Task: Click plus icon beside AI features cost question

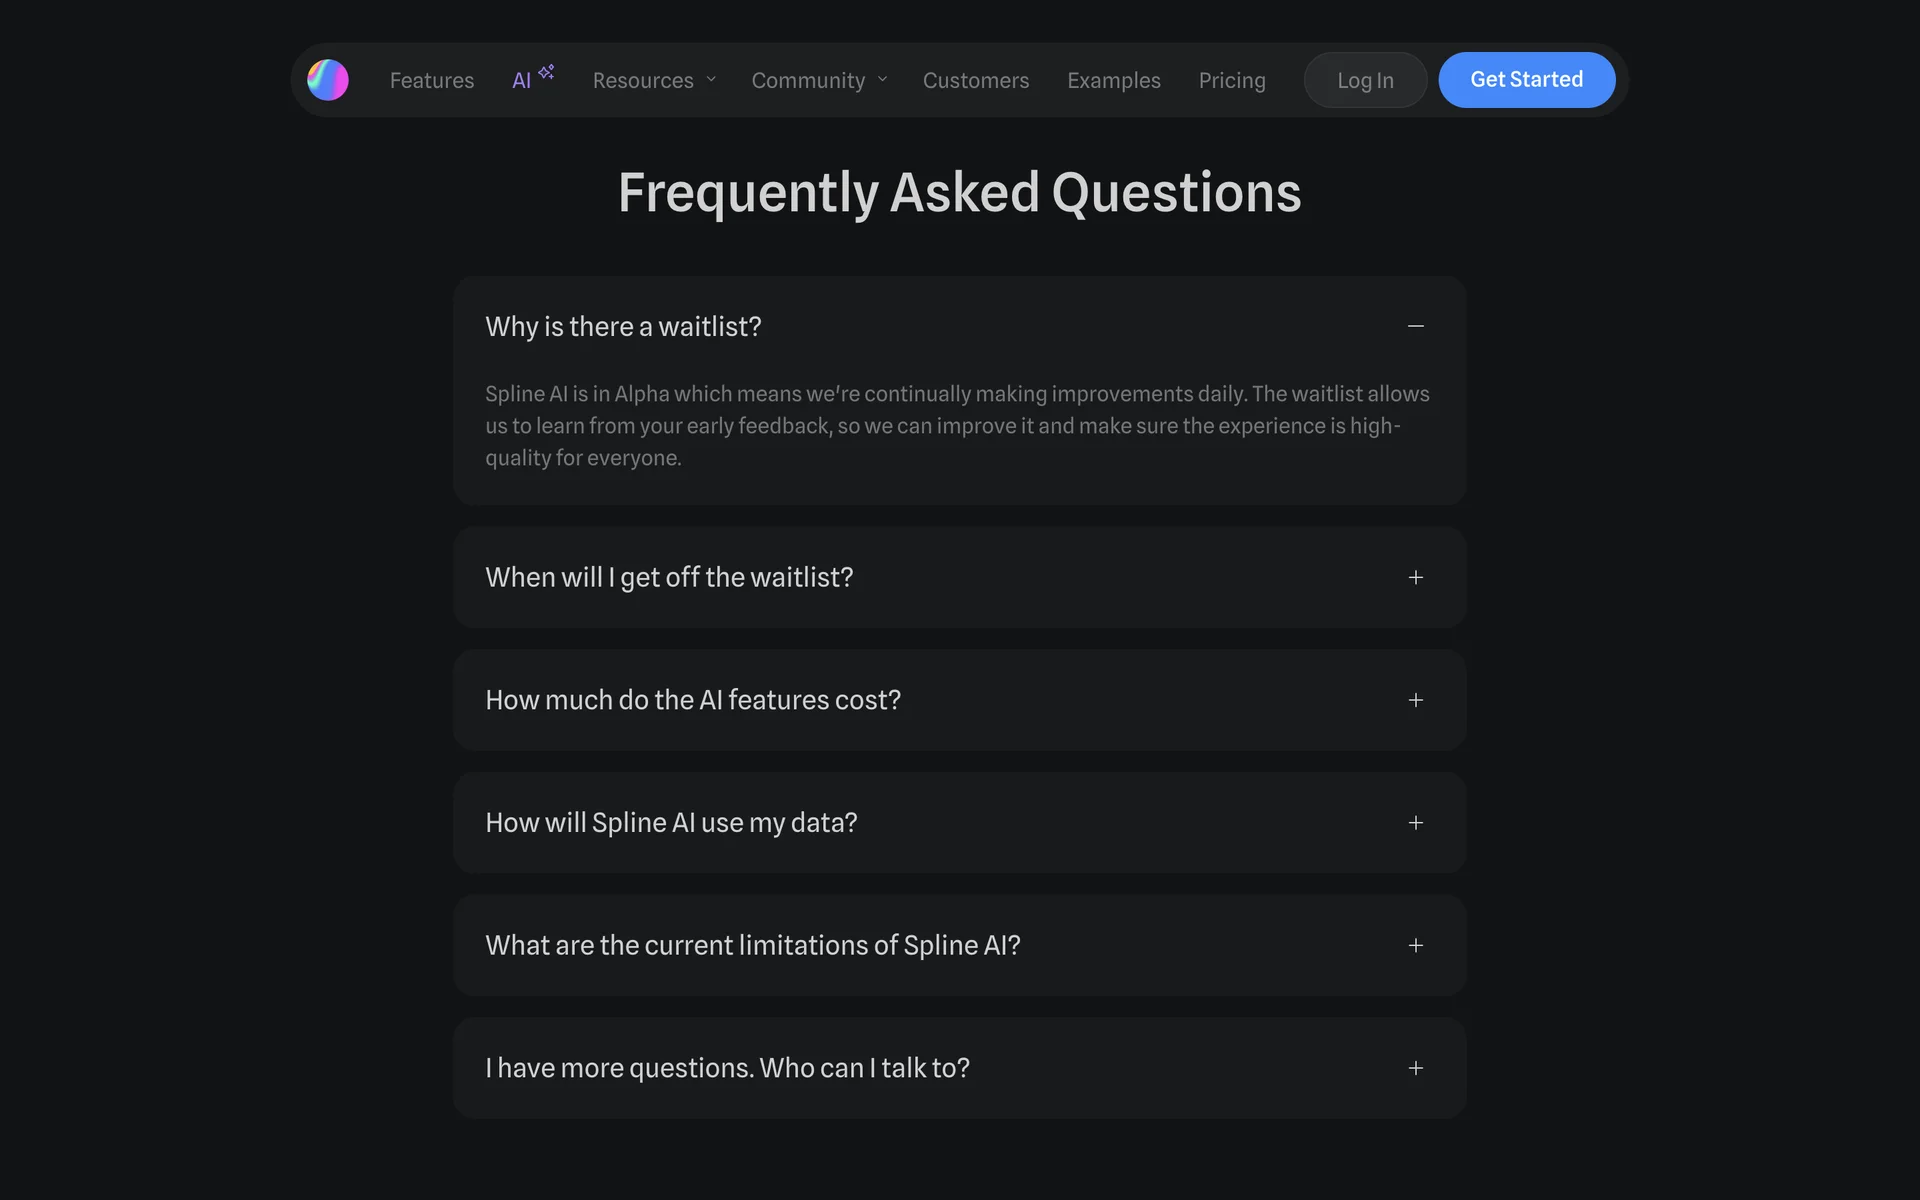Action: pos(1415,700)
